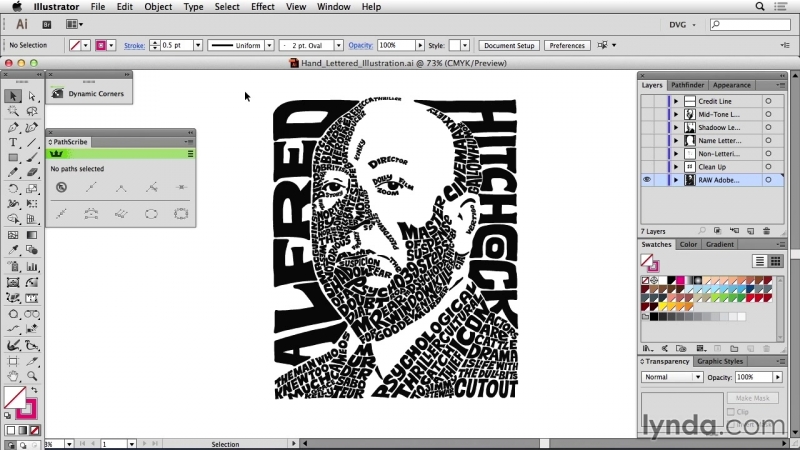Click the PathScribe crown icon
Screen dimensions: 800x450
coord(56,154)
